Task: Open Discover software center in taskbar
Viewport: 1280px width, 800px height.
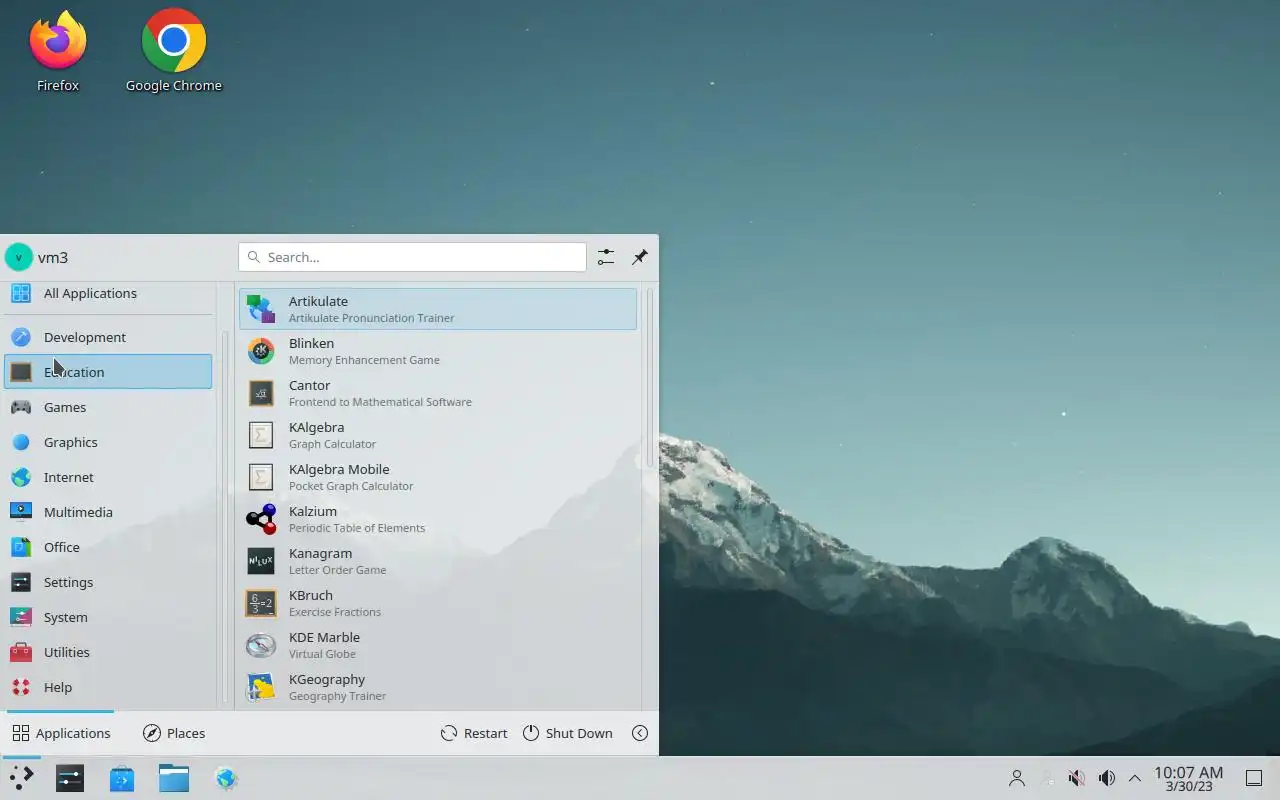Action: pos(122,778)
